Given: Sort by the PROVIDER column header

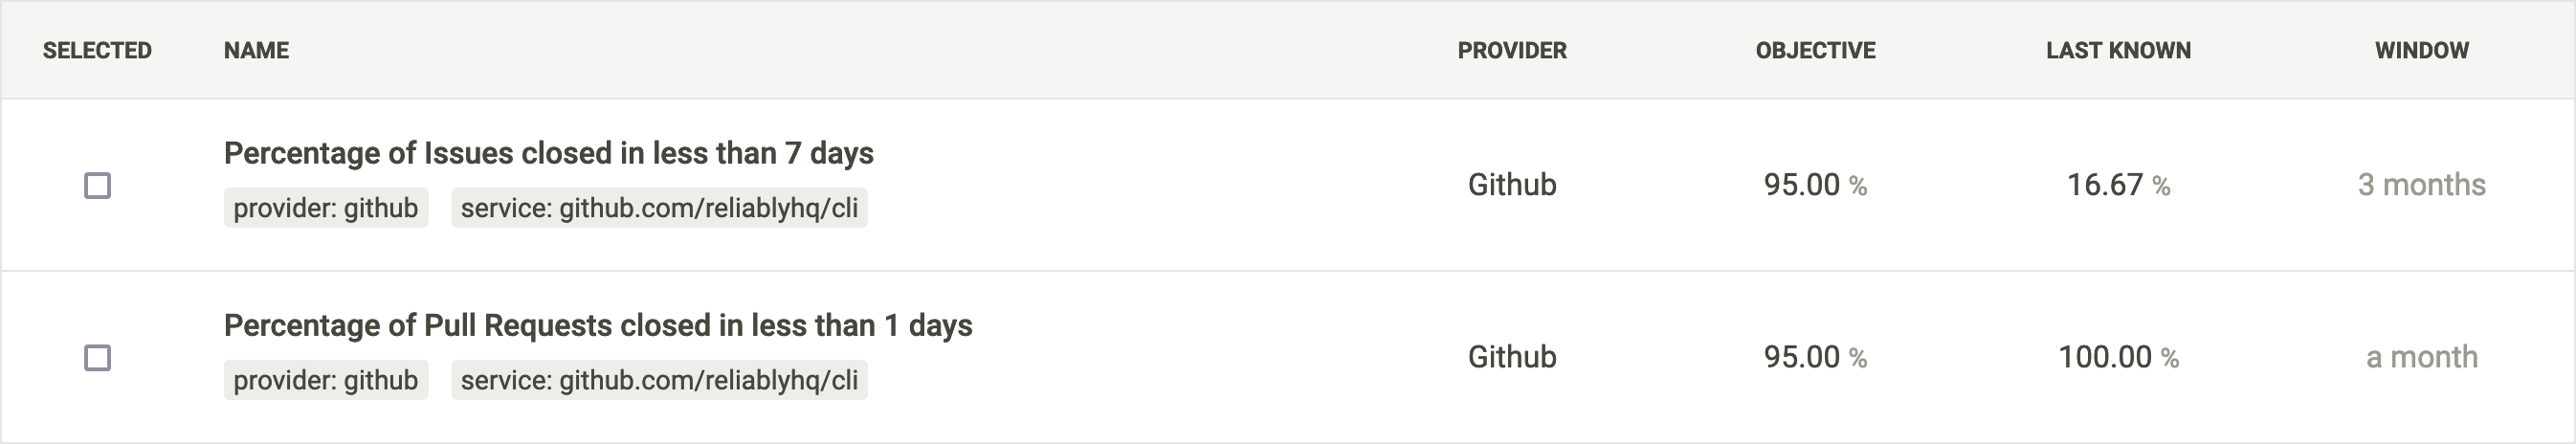Looking at the screenshot, I should [1512, 50].
